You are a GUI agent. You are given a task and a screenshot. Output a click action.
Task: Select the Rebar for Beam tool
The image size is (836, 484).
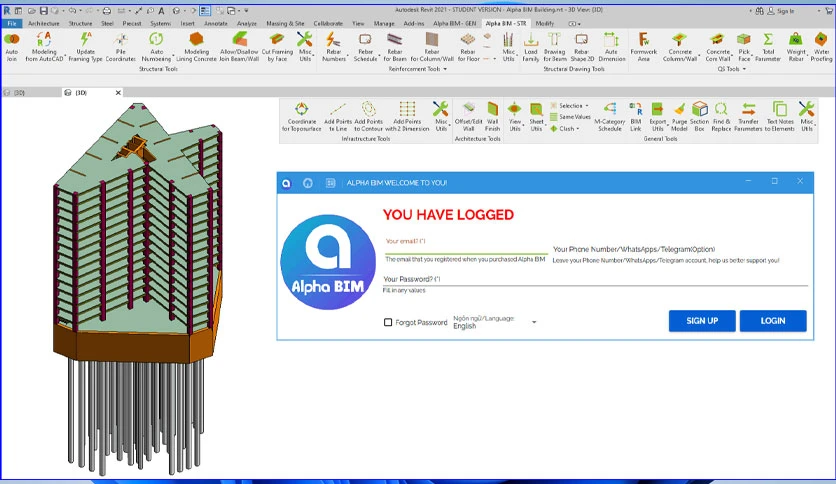click(395, 46)
